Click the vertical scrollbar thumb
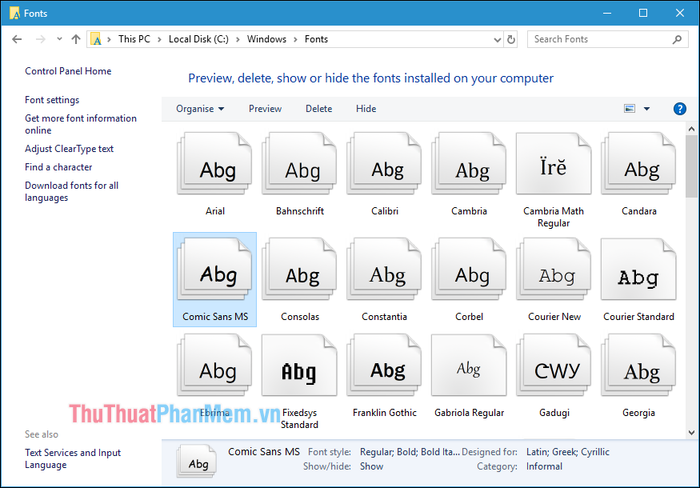 [692, 166]
